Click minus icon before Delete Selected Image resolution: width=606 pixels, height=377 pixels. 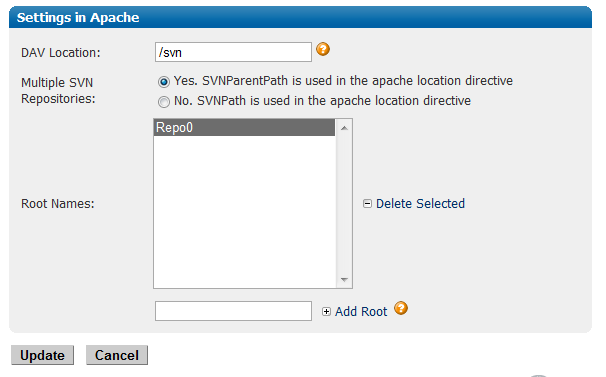tap(367, 204)
